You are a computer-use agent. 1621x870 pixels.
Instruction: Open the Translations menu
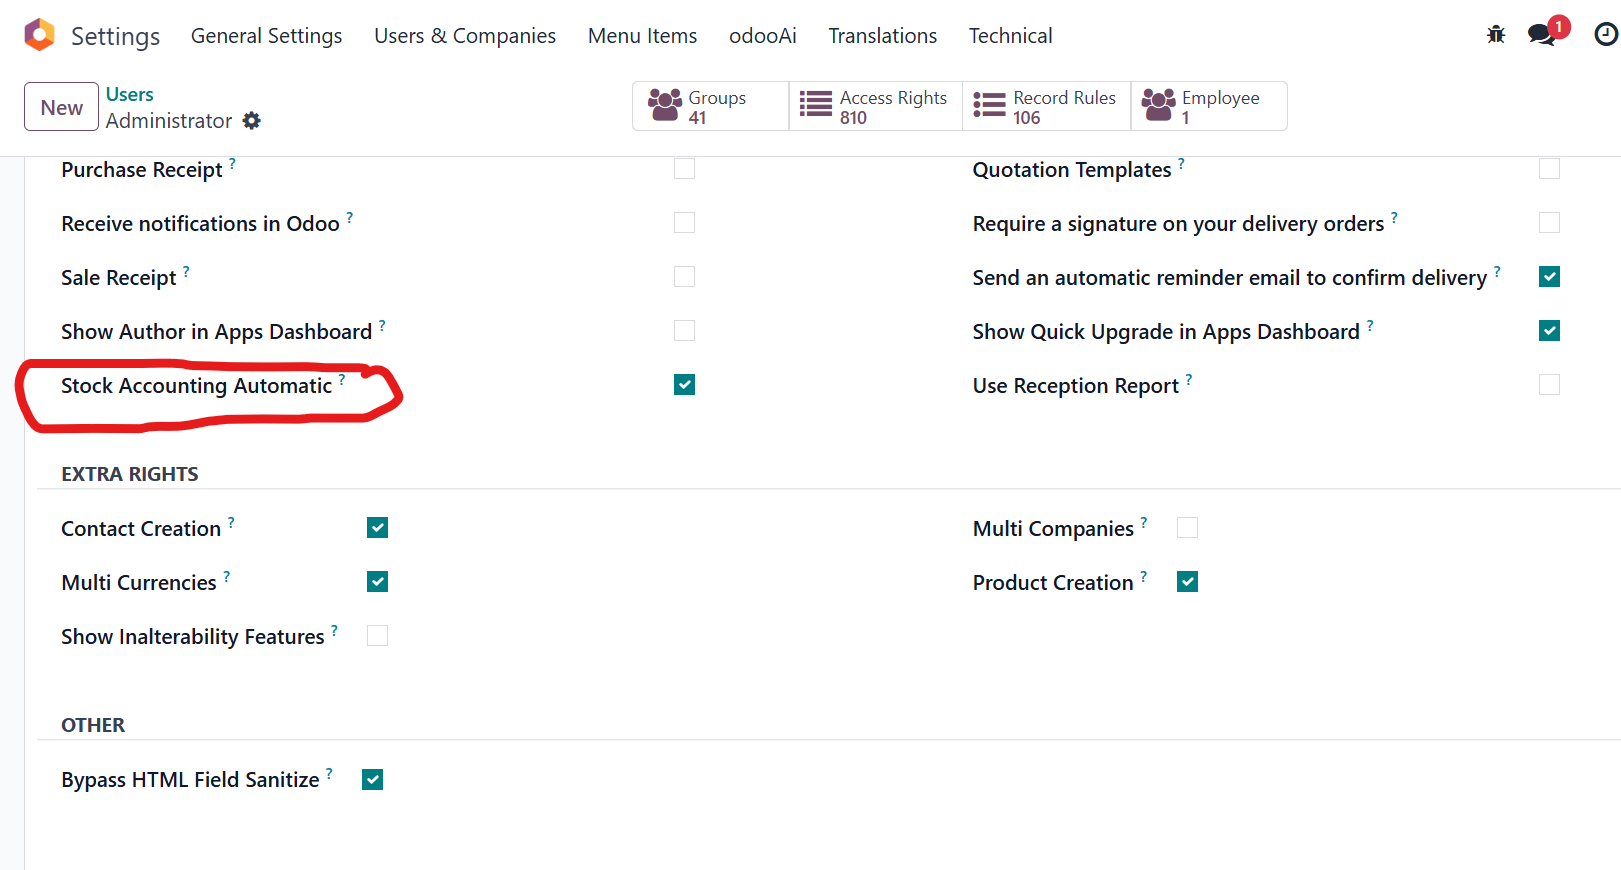(883, 36)
